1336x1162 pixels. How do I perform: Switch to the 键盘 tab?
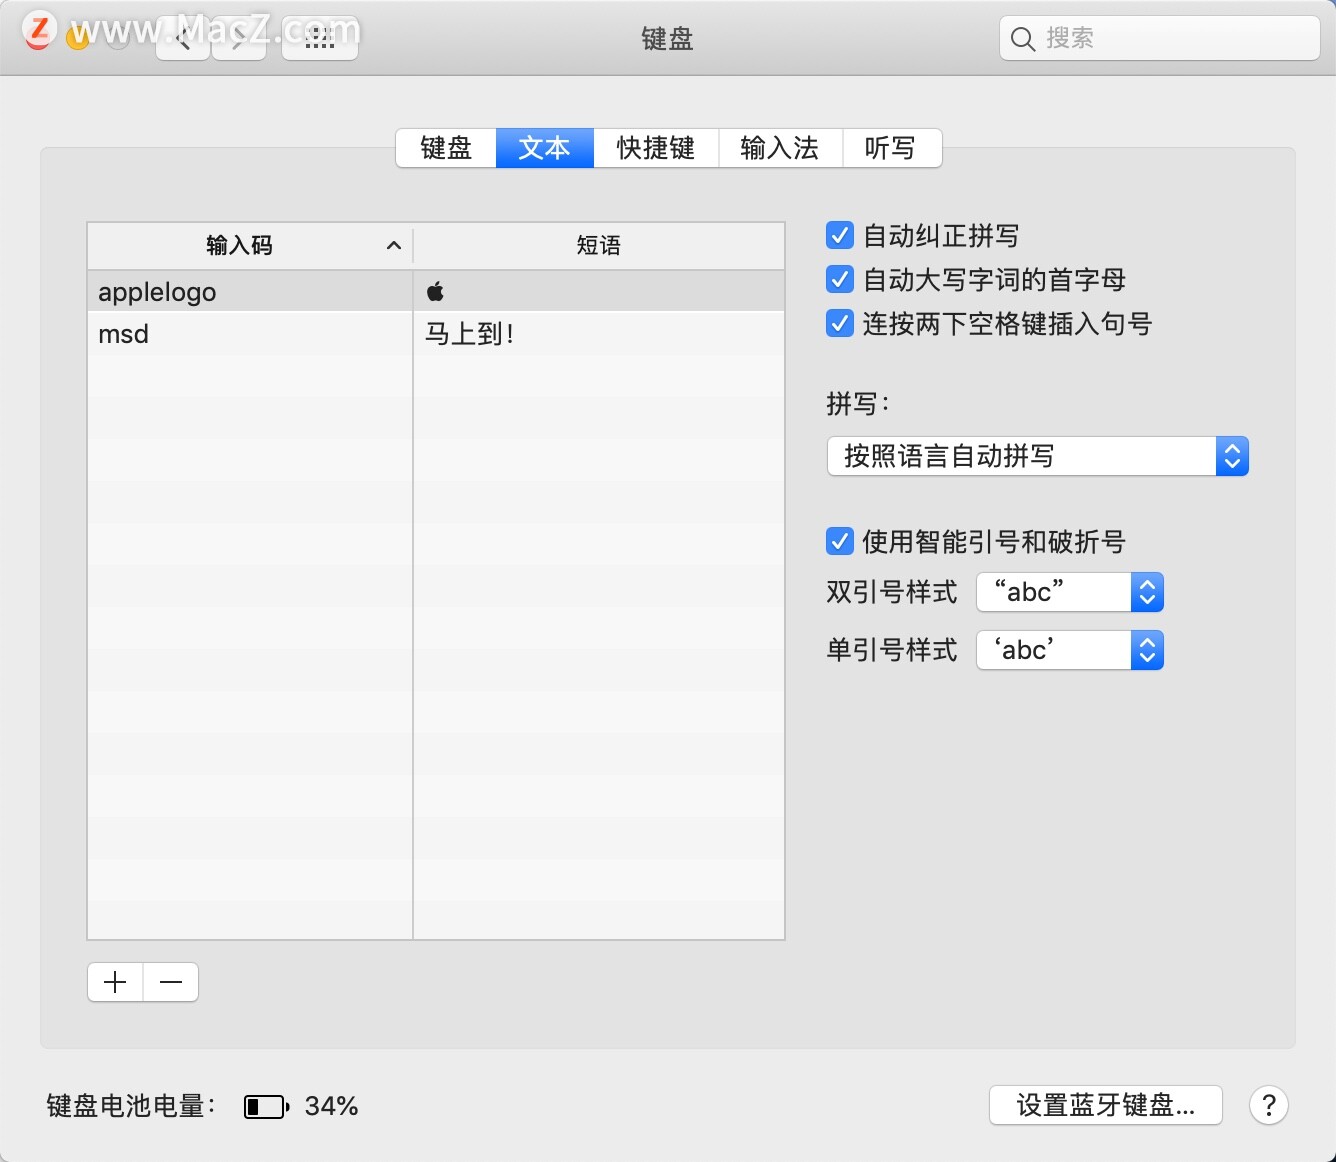(446, 148)
